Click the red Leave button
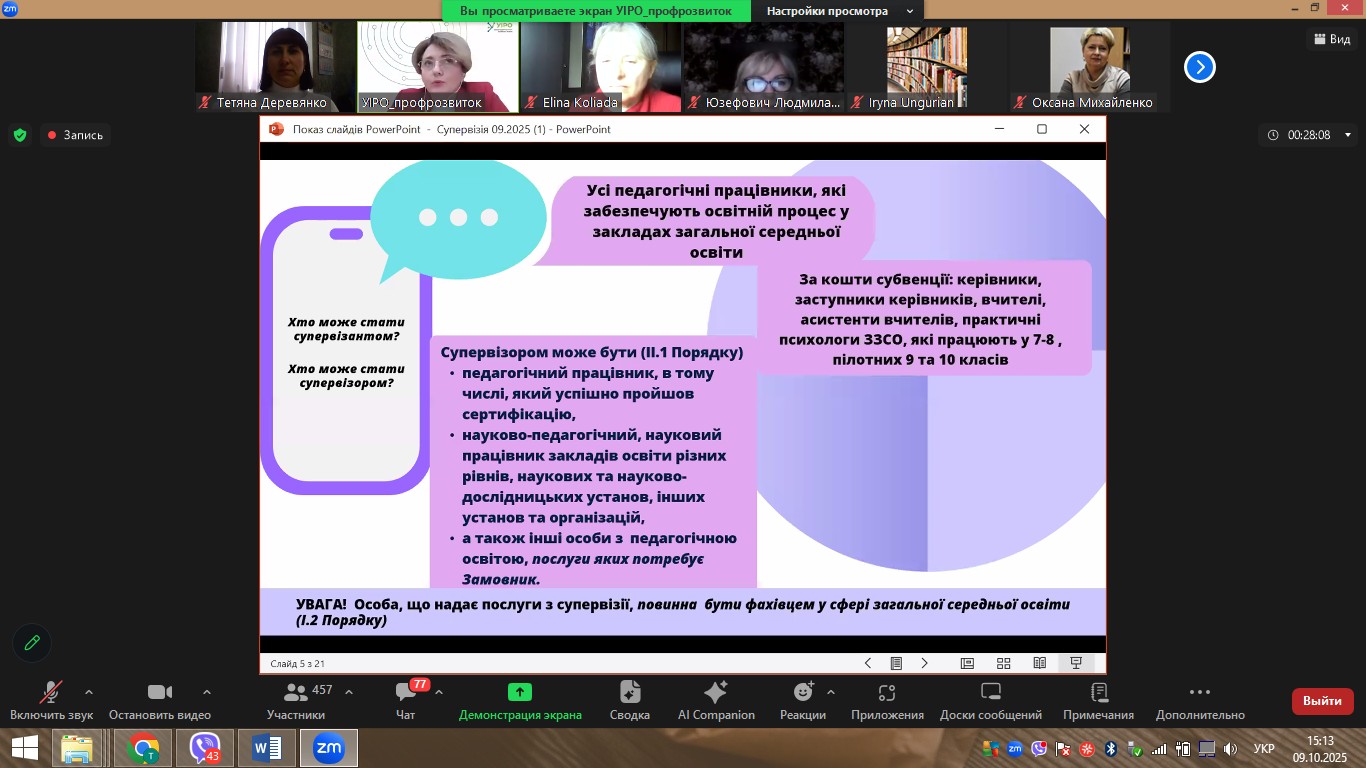This screenshot has width=1366, height=768. point(1322,701)
